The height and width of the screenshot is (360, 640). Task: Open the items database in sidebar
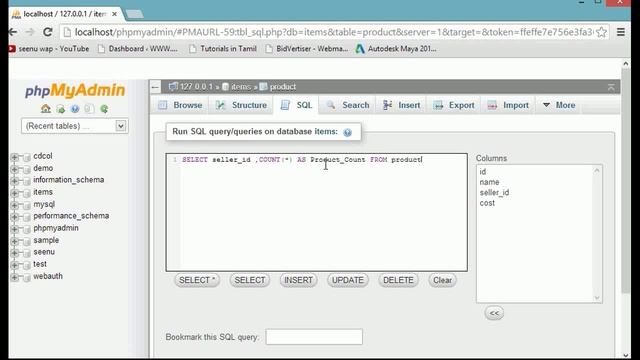point(43,192)
